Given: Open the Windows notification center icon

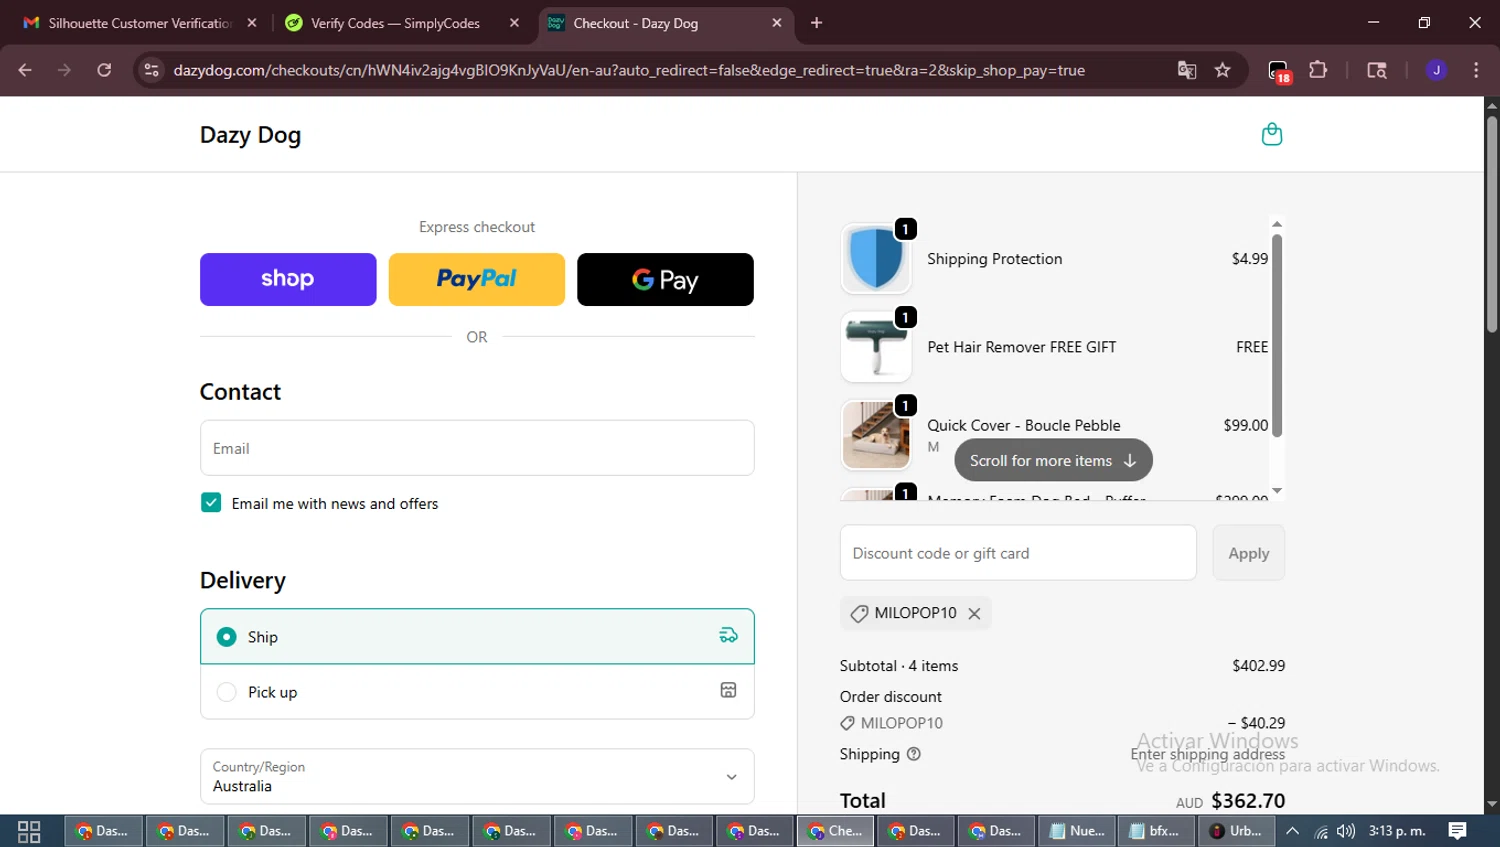Looking at the screenshot, I should tap(1457, 831).
